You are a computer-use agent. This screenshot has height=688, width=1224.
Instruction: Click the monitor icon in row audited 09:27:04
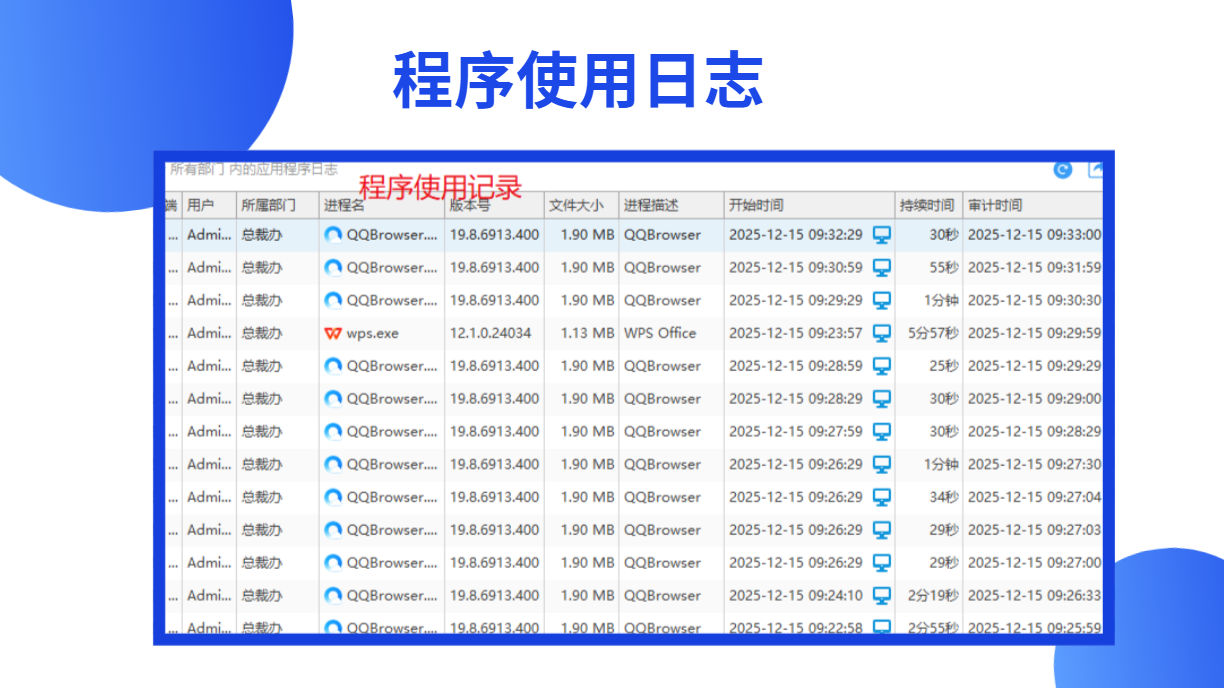(882, 497)
